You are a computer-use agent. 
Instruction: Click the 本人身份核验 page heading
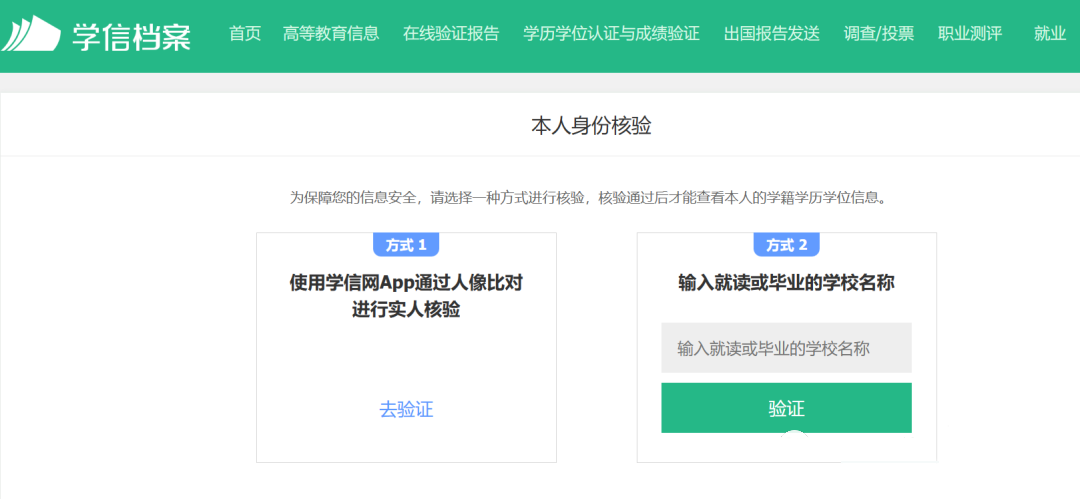[592, 126]
